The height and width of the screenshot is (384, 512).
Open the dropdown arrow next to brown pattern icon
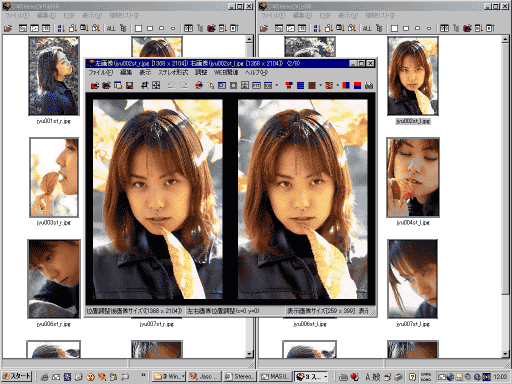[320, 86]
